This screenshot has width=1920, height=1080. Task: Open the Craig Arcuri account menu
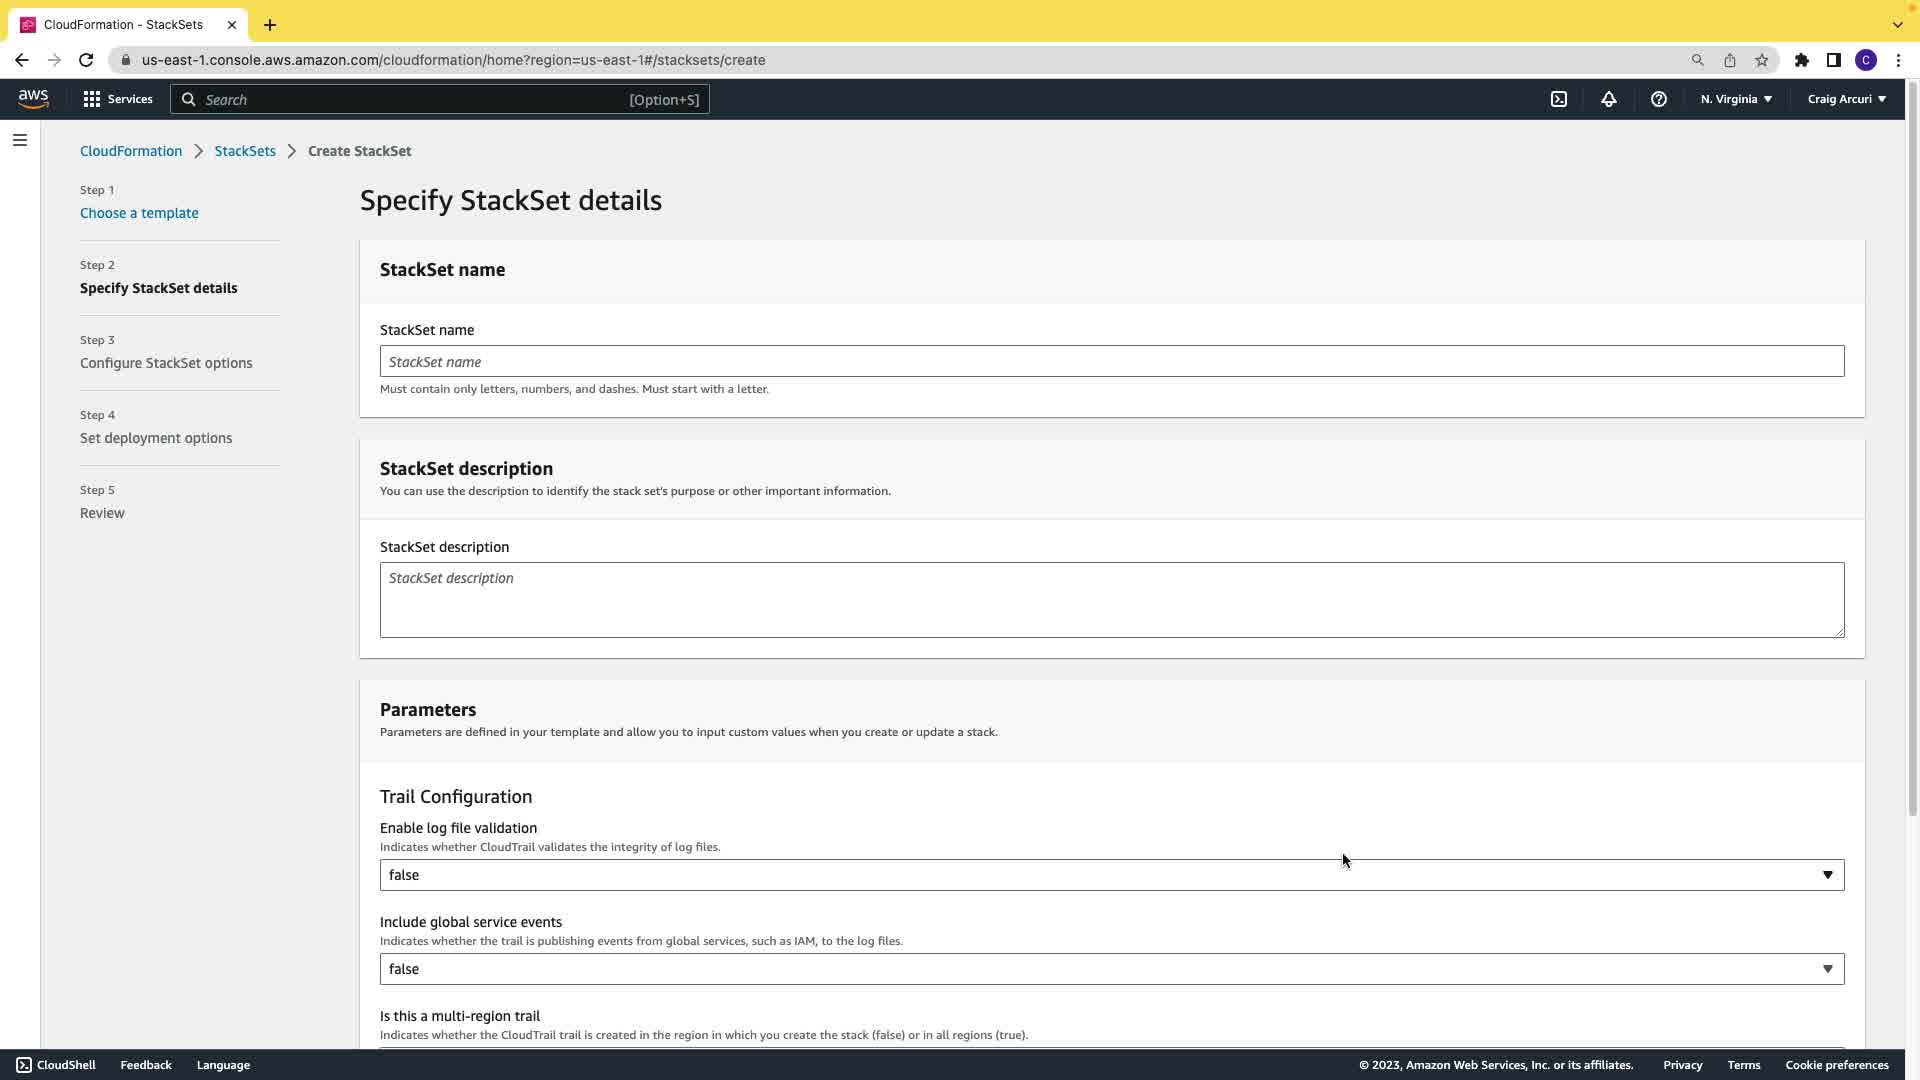[1846, 99]
